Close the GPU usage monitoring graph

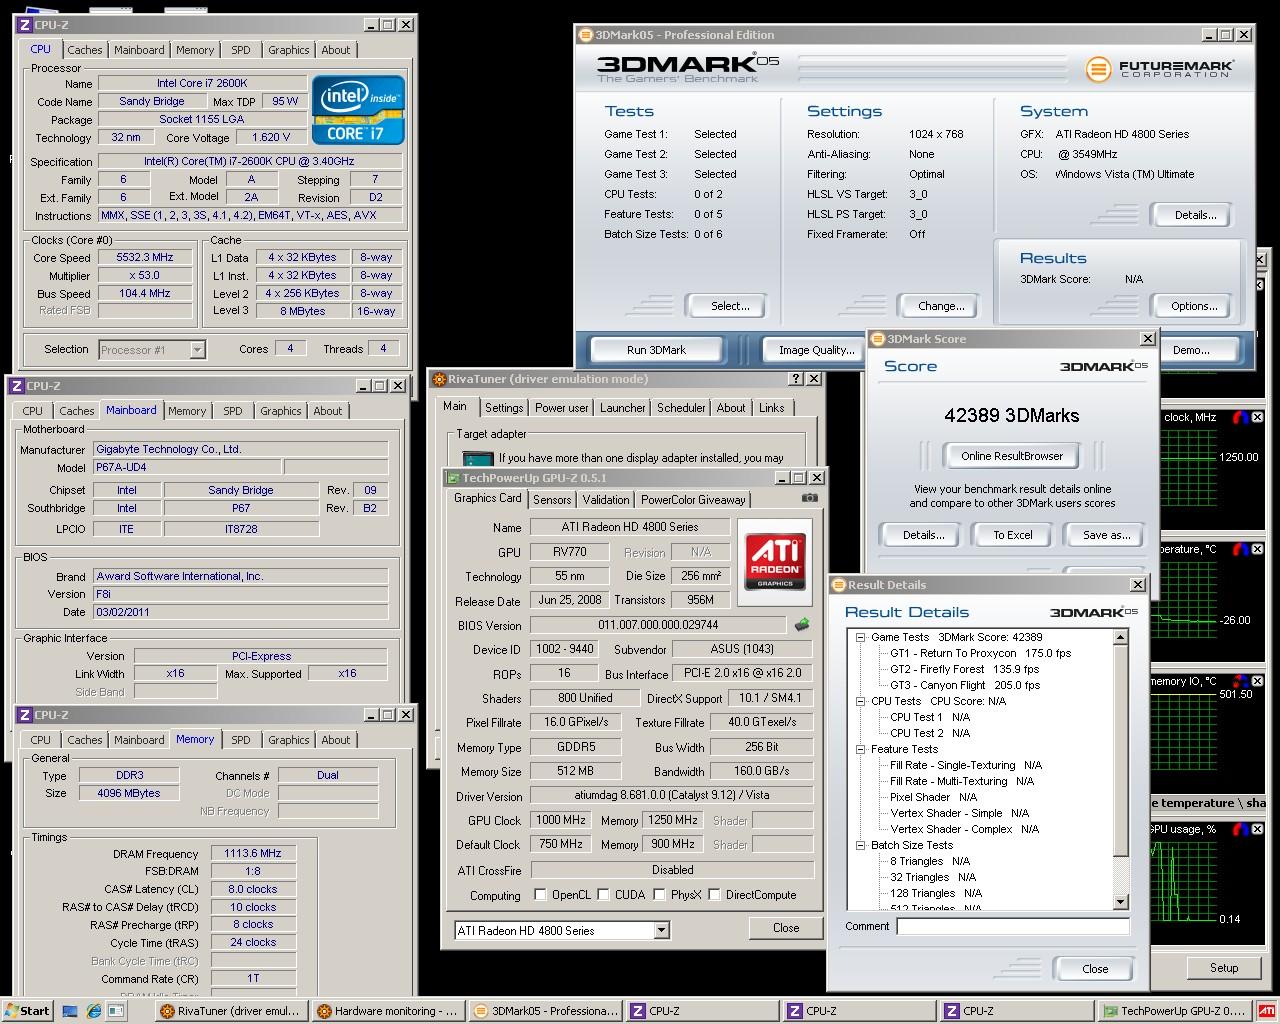click(x=1258, y=829)
